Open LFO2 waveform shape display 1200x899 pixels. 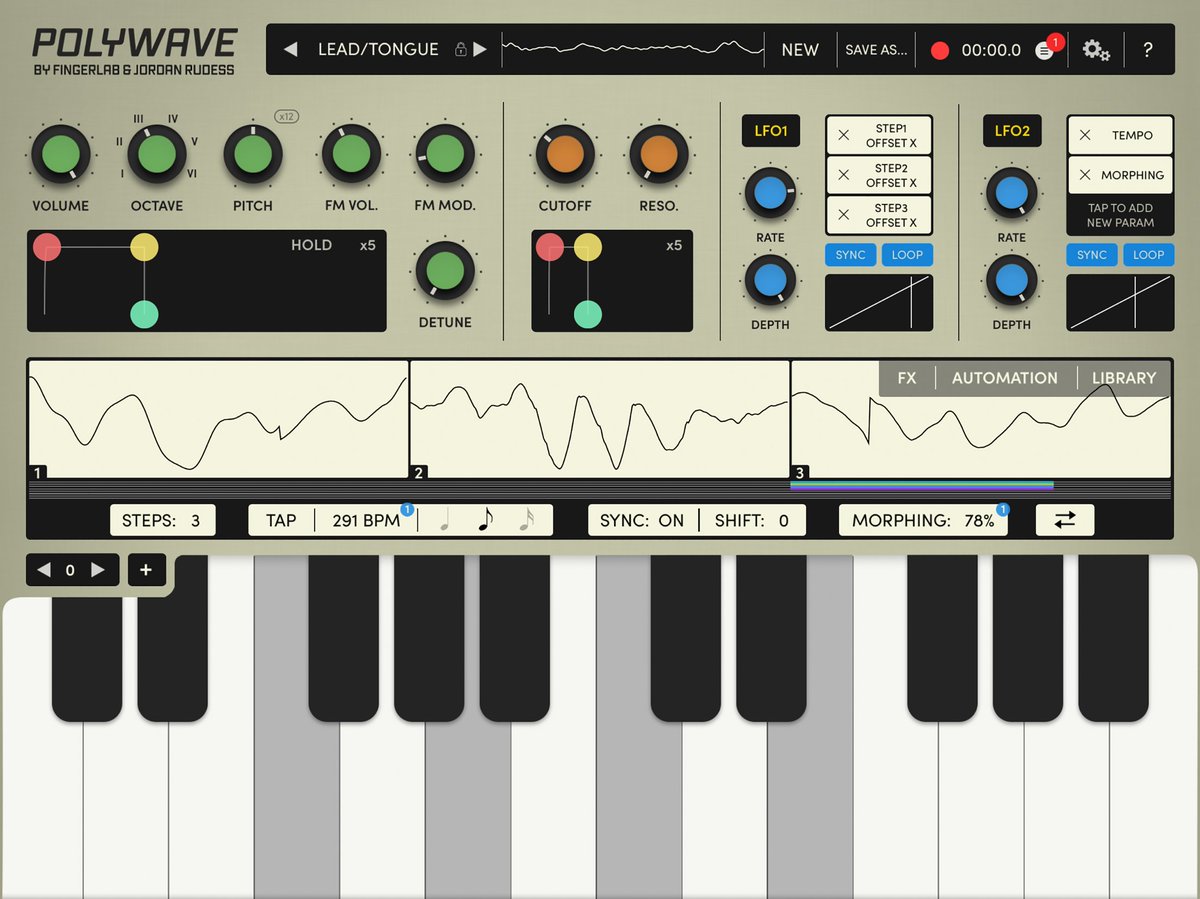(x=1120, y=303)
